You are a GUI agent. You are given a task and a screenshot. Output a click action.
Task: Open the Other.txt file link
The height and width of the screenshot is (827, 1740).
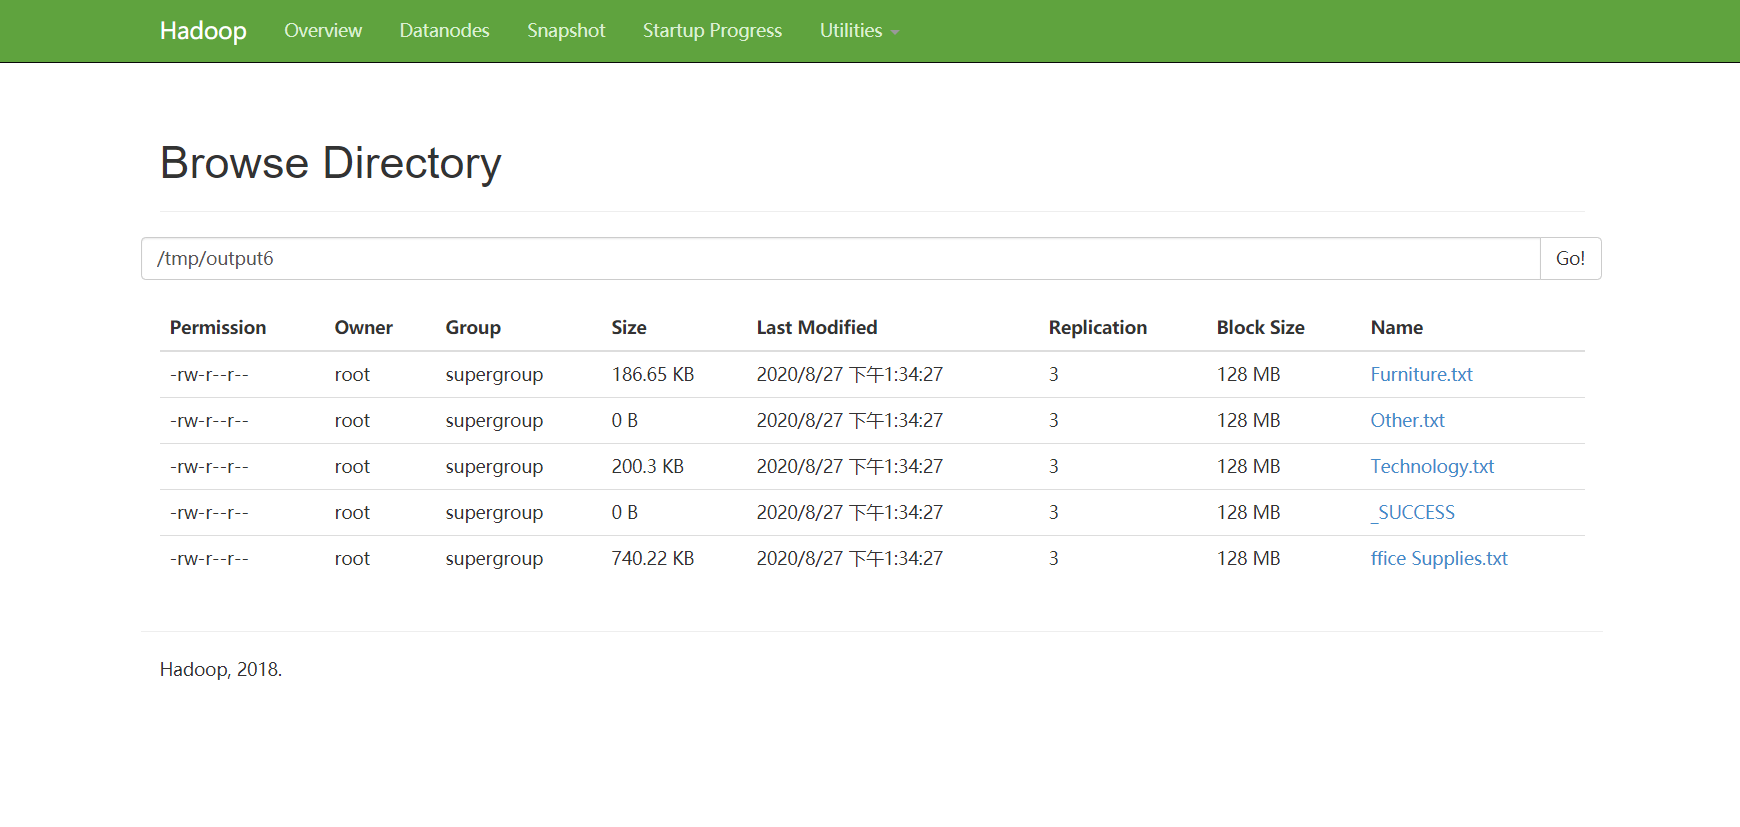(x=1407, y=421)
